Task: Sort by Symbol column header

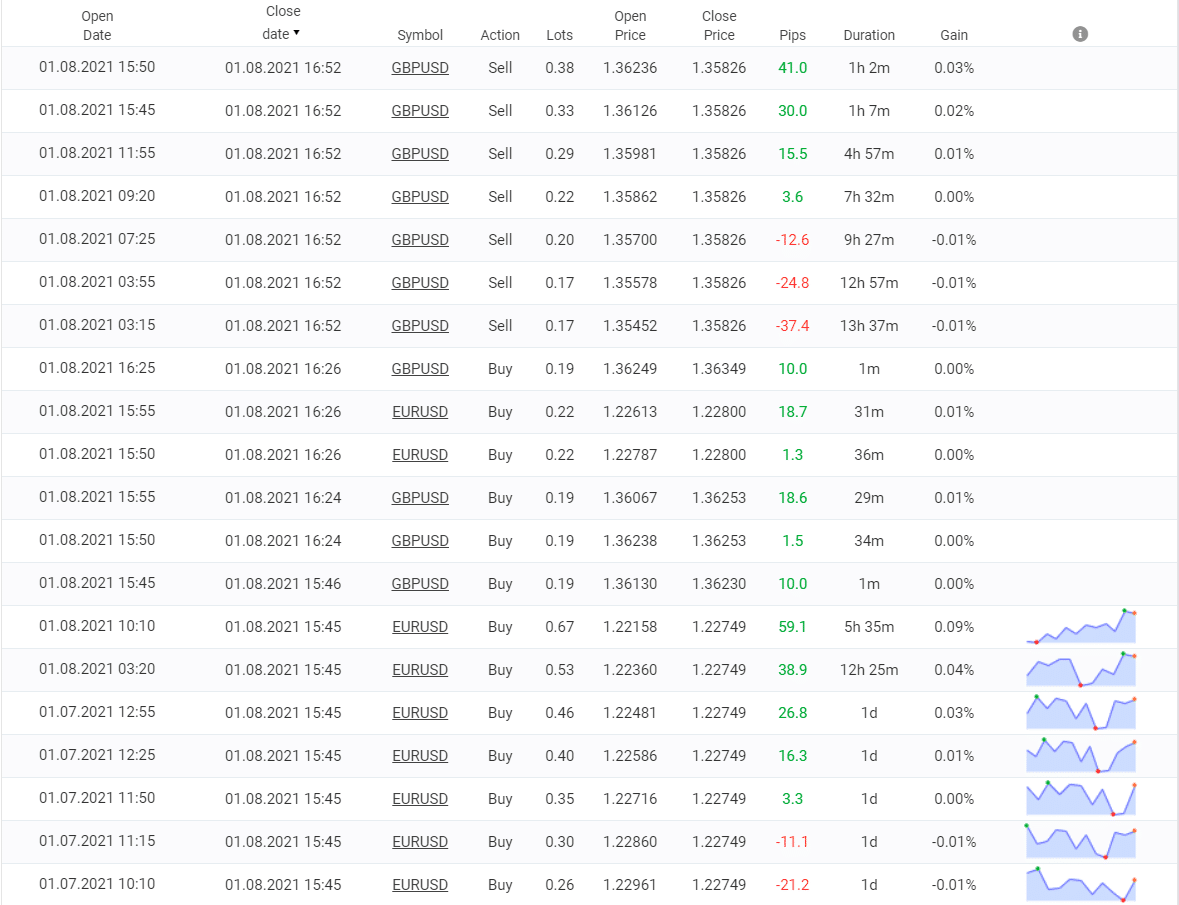Action: (x=420, y=35)
